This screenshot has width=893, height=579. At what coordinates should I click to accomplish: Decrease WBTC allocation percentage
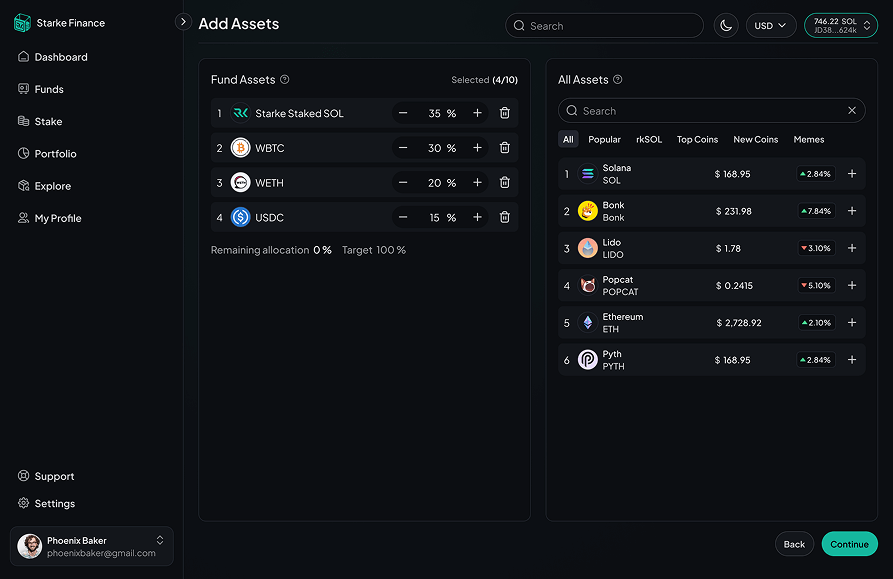(403, 148)
